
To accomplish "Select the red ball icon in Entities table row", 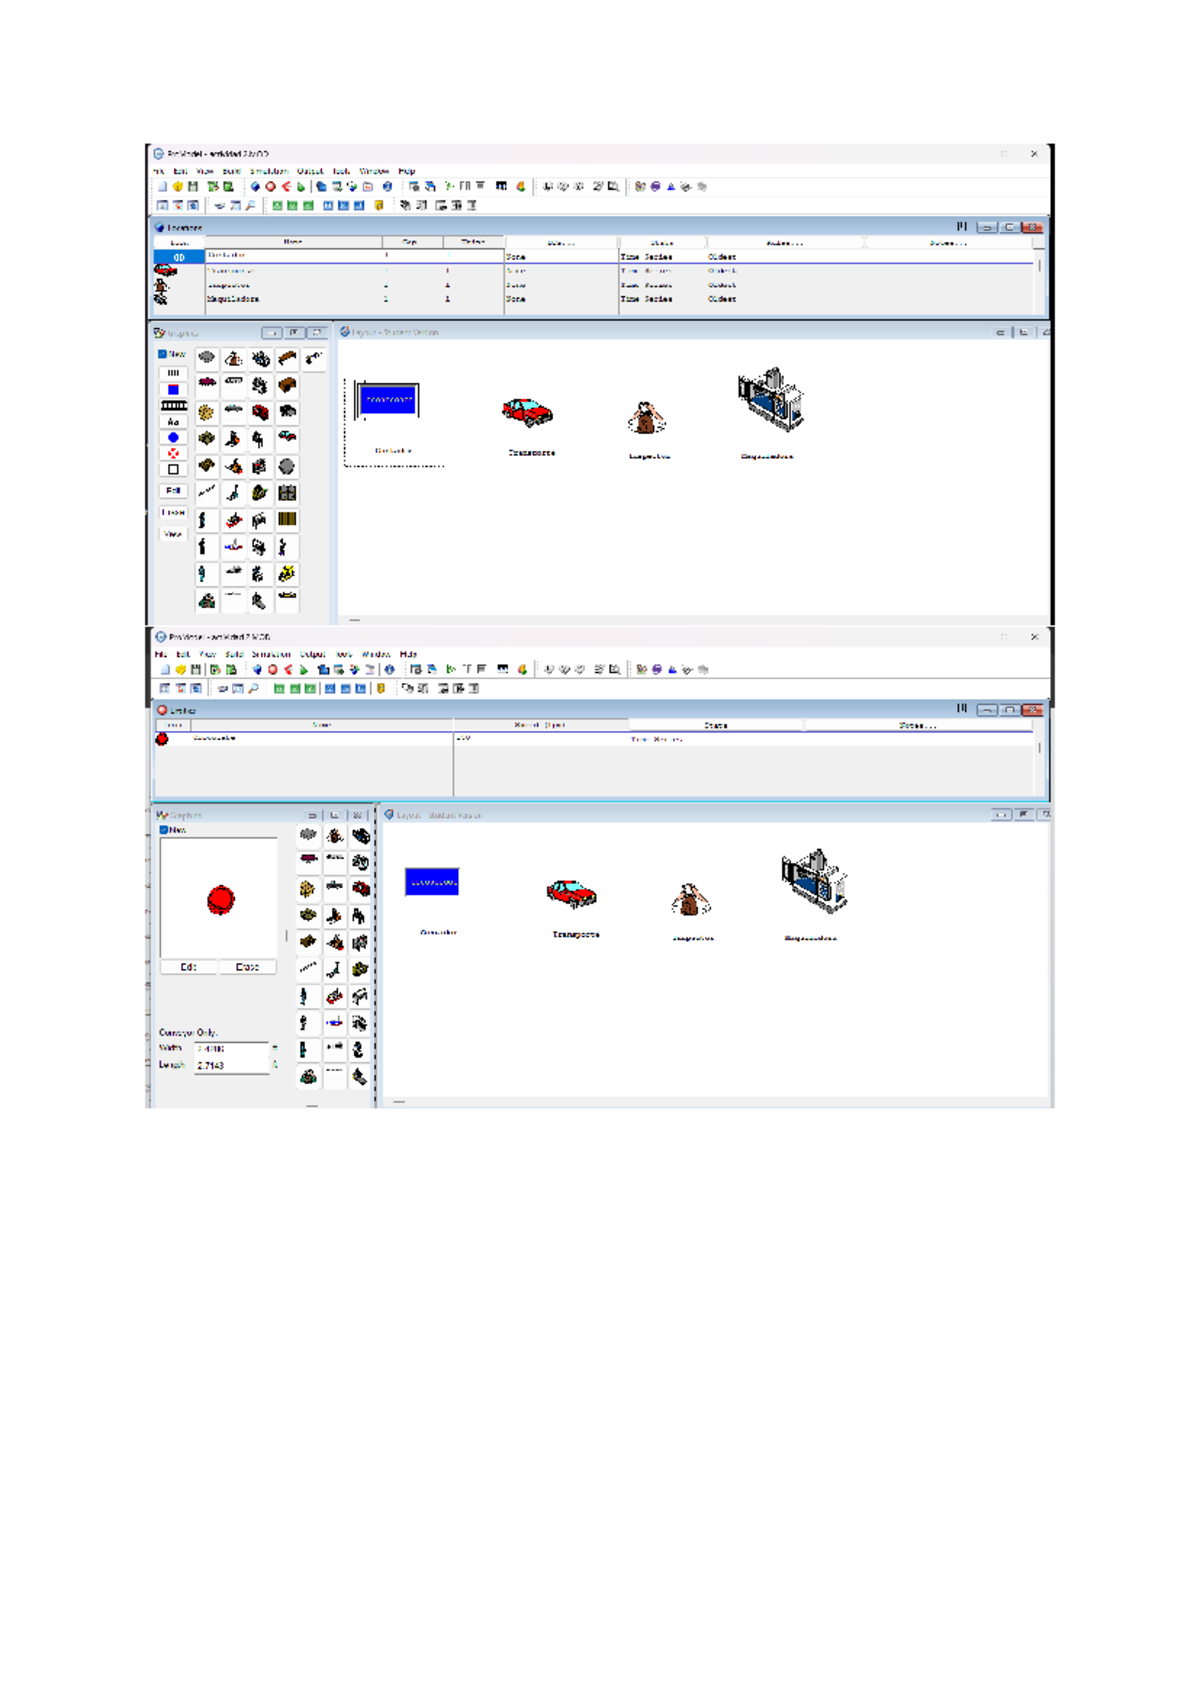I will 162,739.
